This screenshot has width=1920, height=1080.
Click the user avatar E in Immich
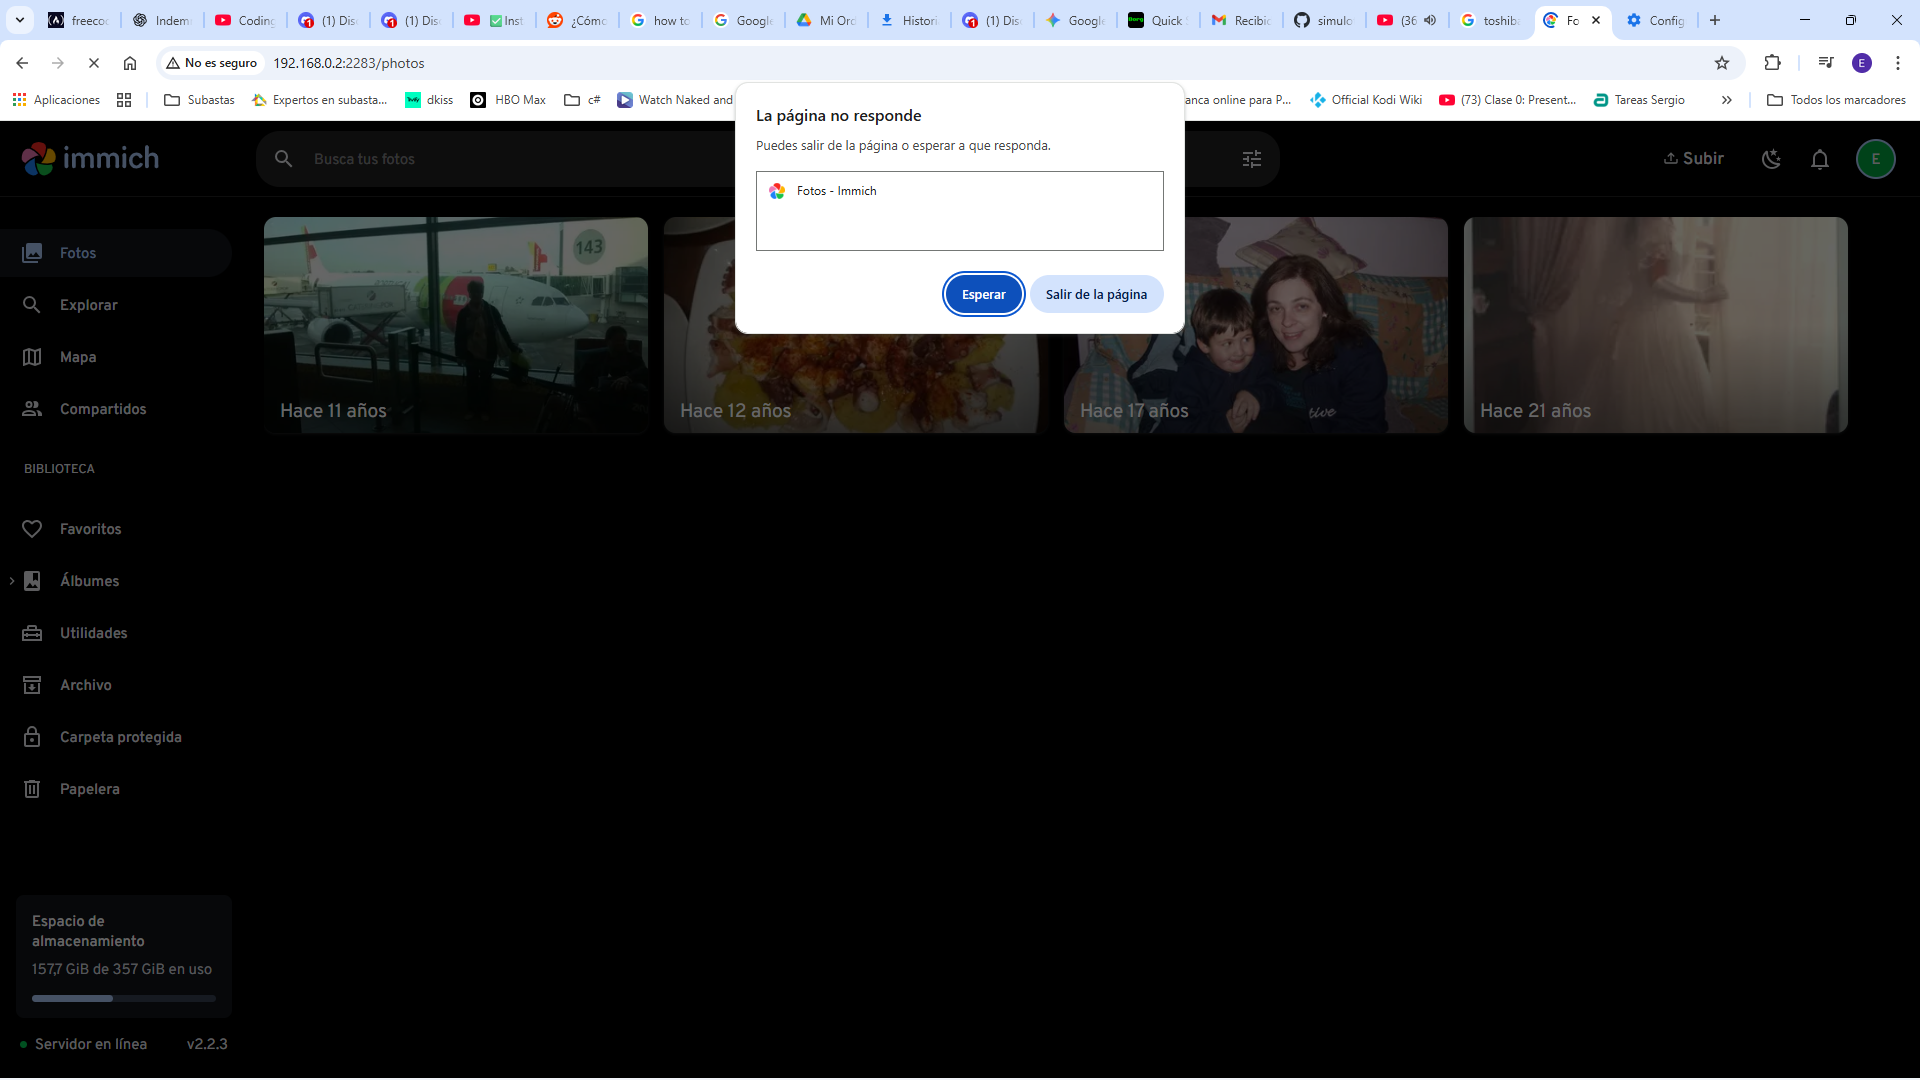(x=1875, y=159)
